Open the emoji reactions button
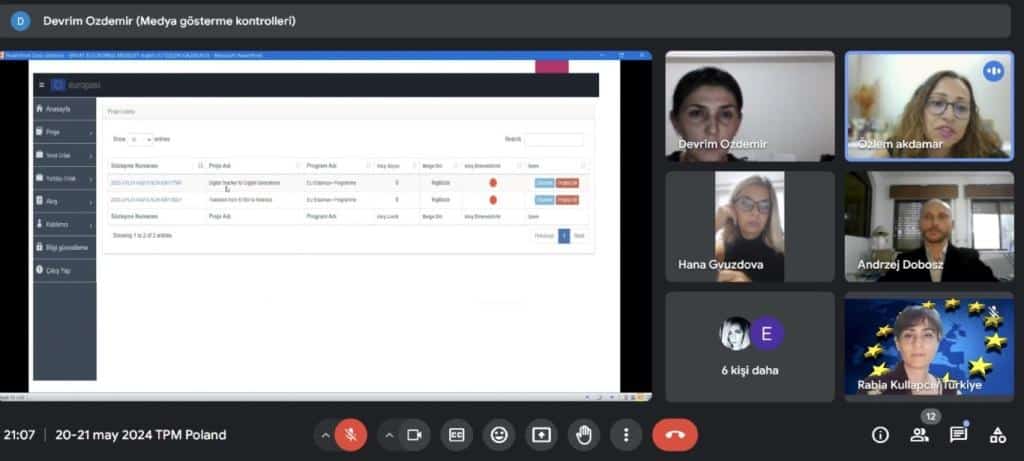Image resolution: width=1024 pixels, height=461 pixels. [498, 434]
